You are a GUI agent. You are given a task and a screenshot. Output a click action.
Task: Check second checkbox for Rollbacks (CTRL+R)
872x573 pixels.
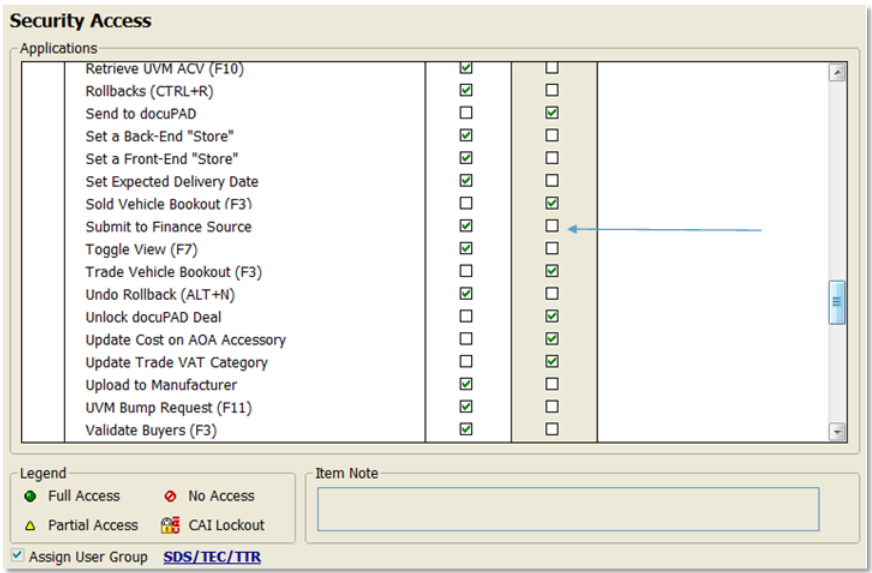552,90
